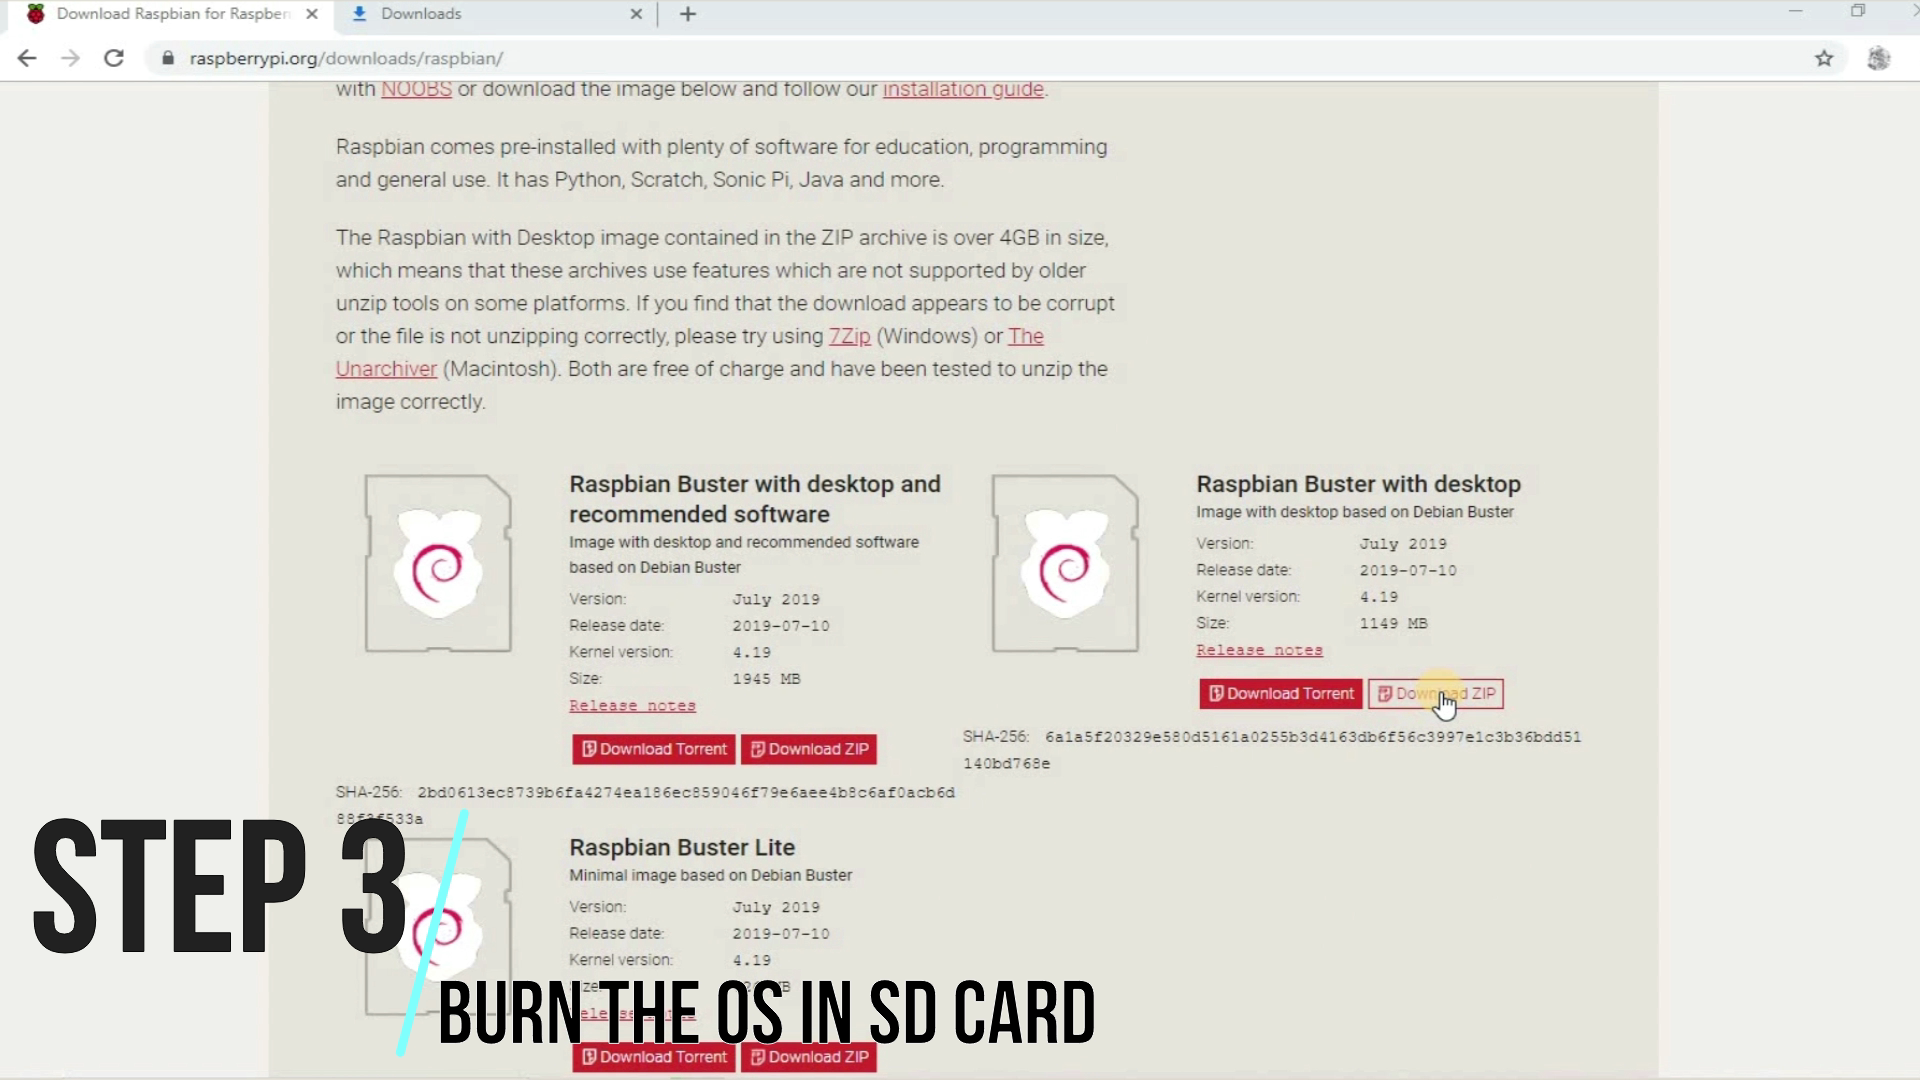This screenshot has height=1080, width=1920.
Task: Download Torrent for recommended software image
Action: tap(653, 749)
